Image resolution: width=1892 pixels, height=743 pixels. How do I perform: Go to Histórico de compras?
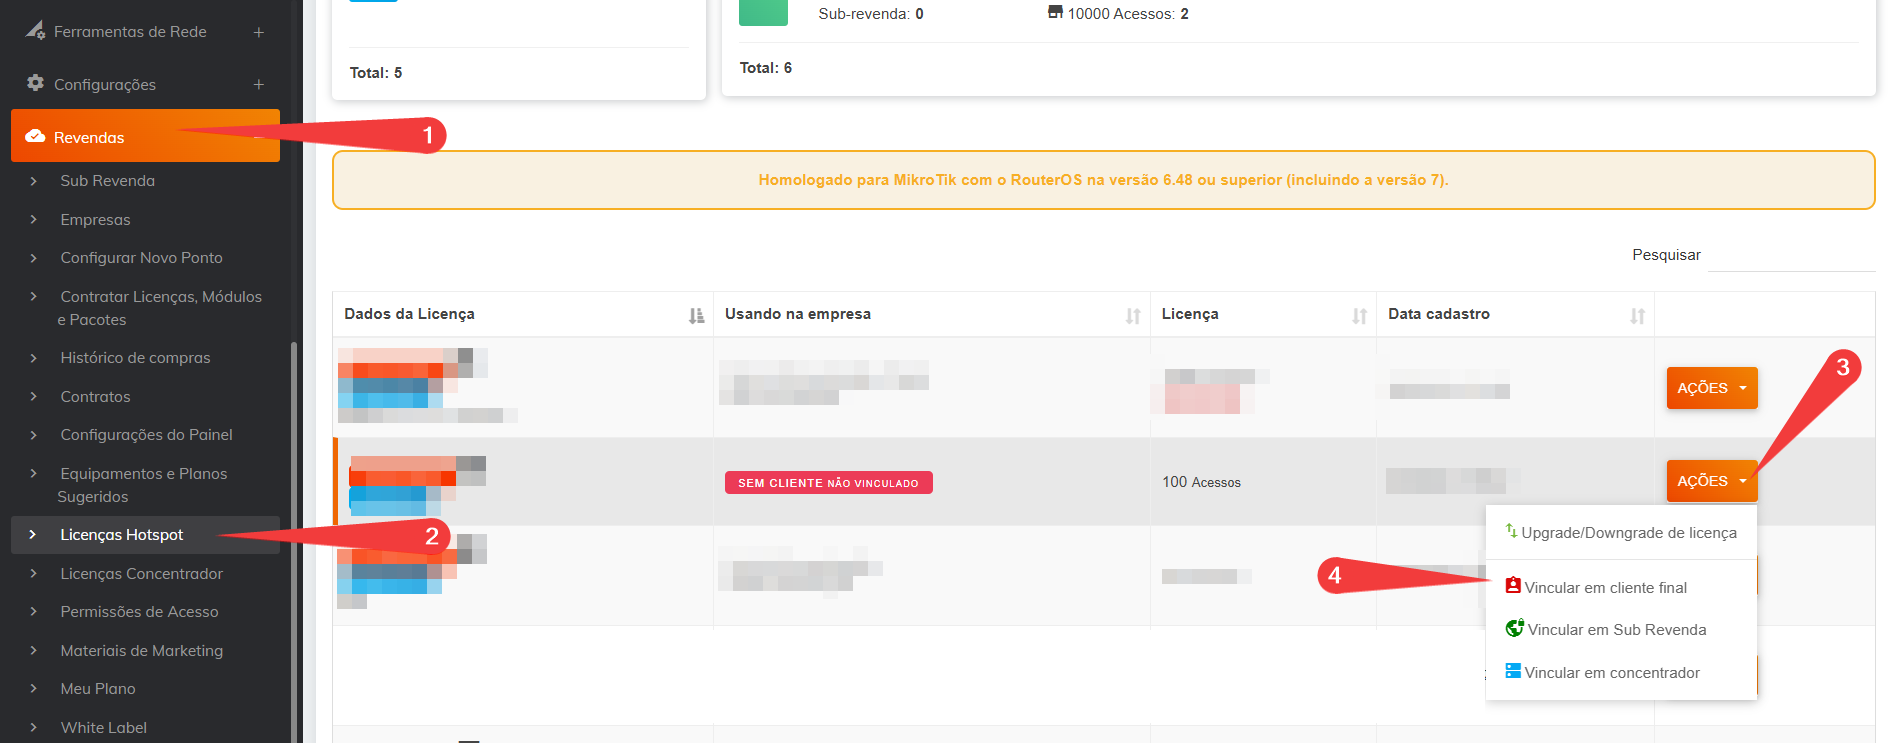point(135,358)
